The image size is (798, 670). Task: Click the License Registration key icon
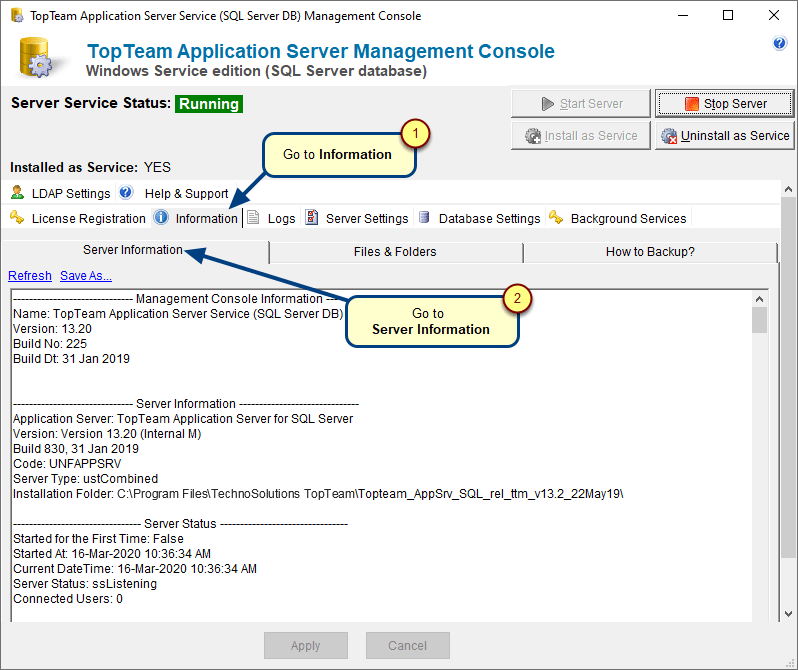click(17, 217)
